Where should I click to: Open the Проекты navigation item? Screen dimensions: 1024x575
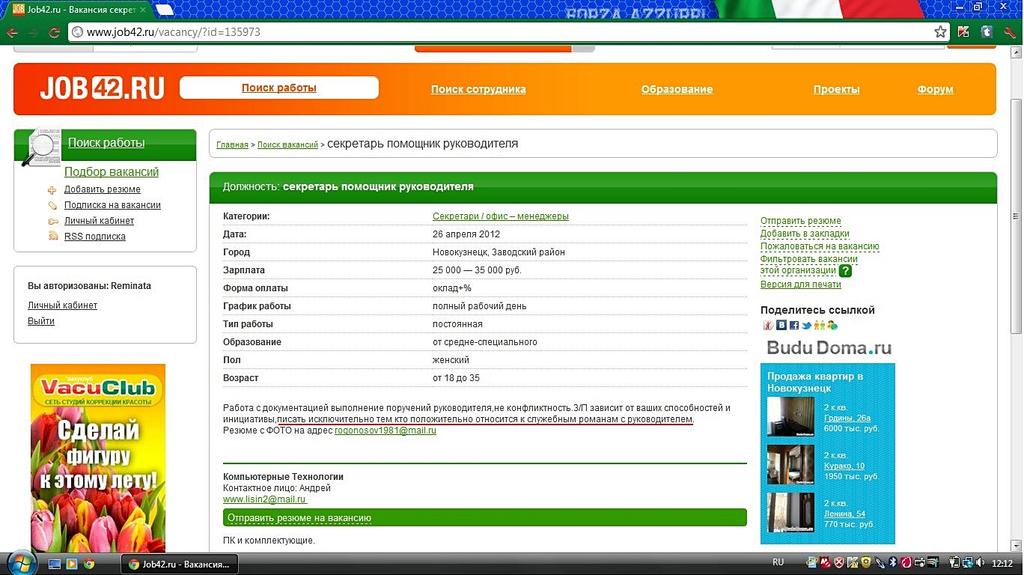click(x=836, y=89)
